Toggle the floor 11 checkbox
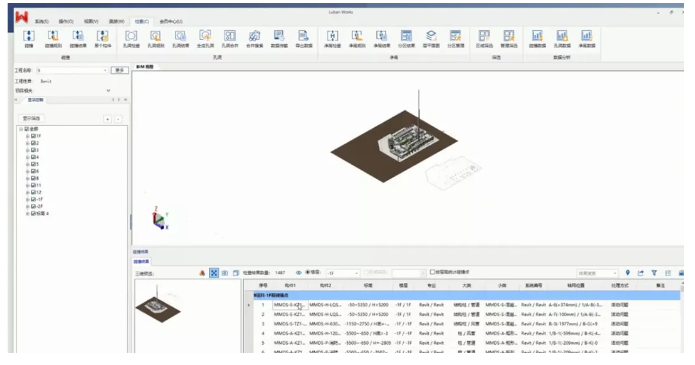 point(34,185)
